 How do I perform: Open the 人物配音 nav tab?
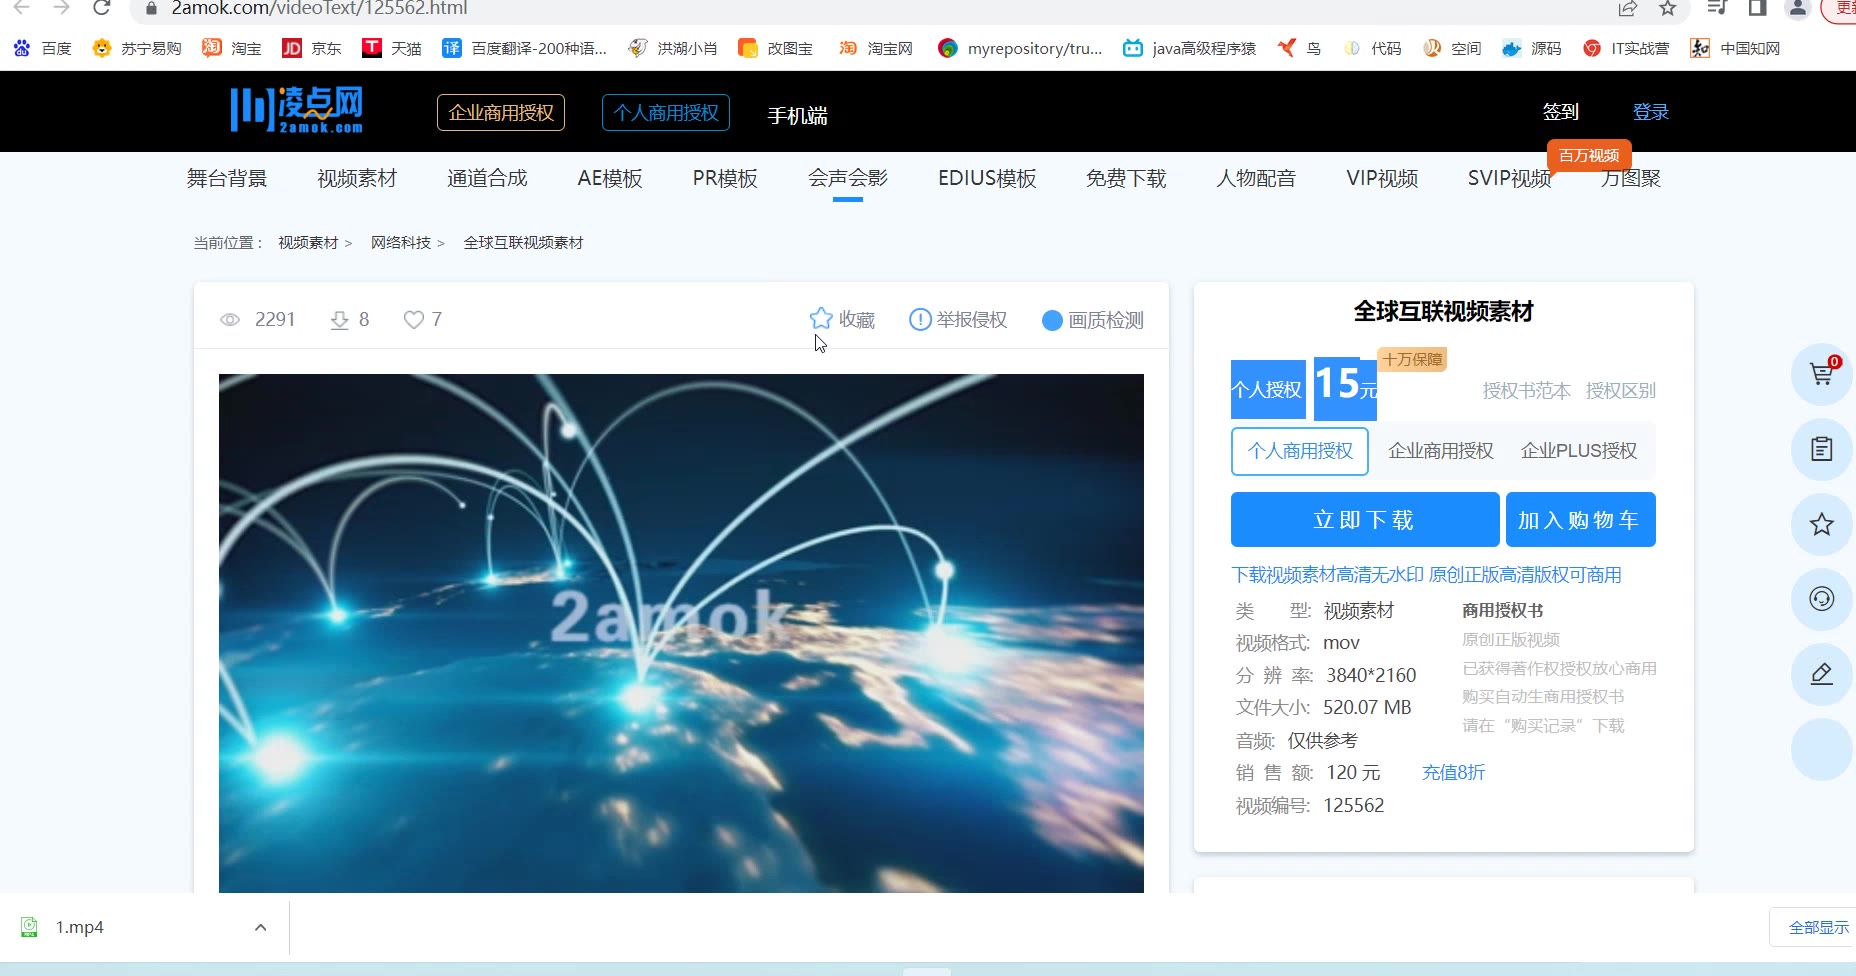[1256, 178]
